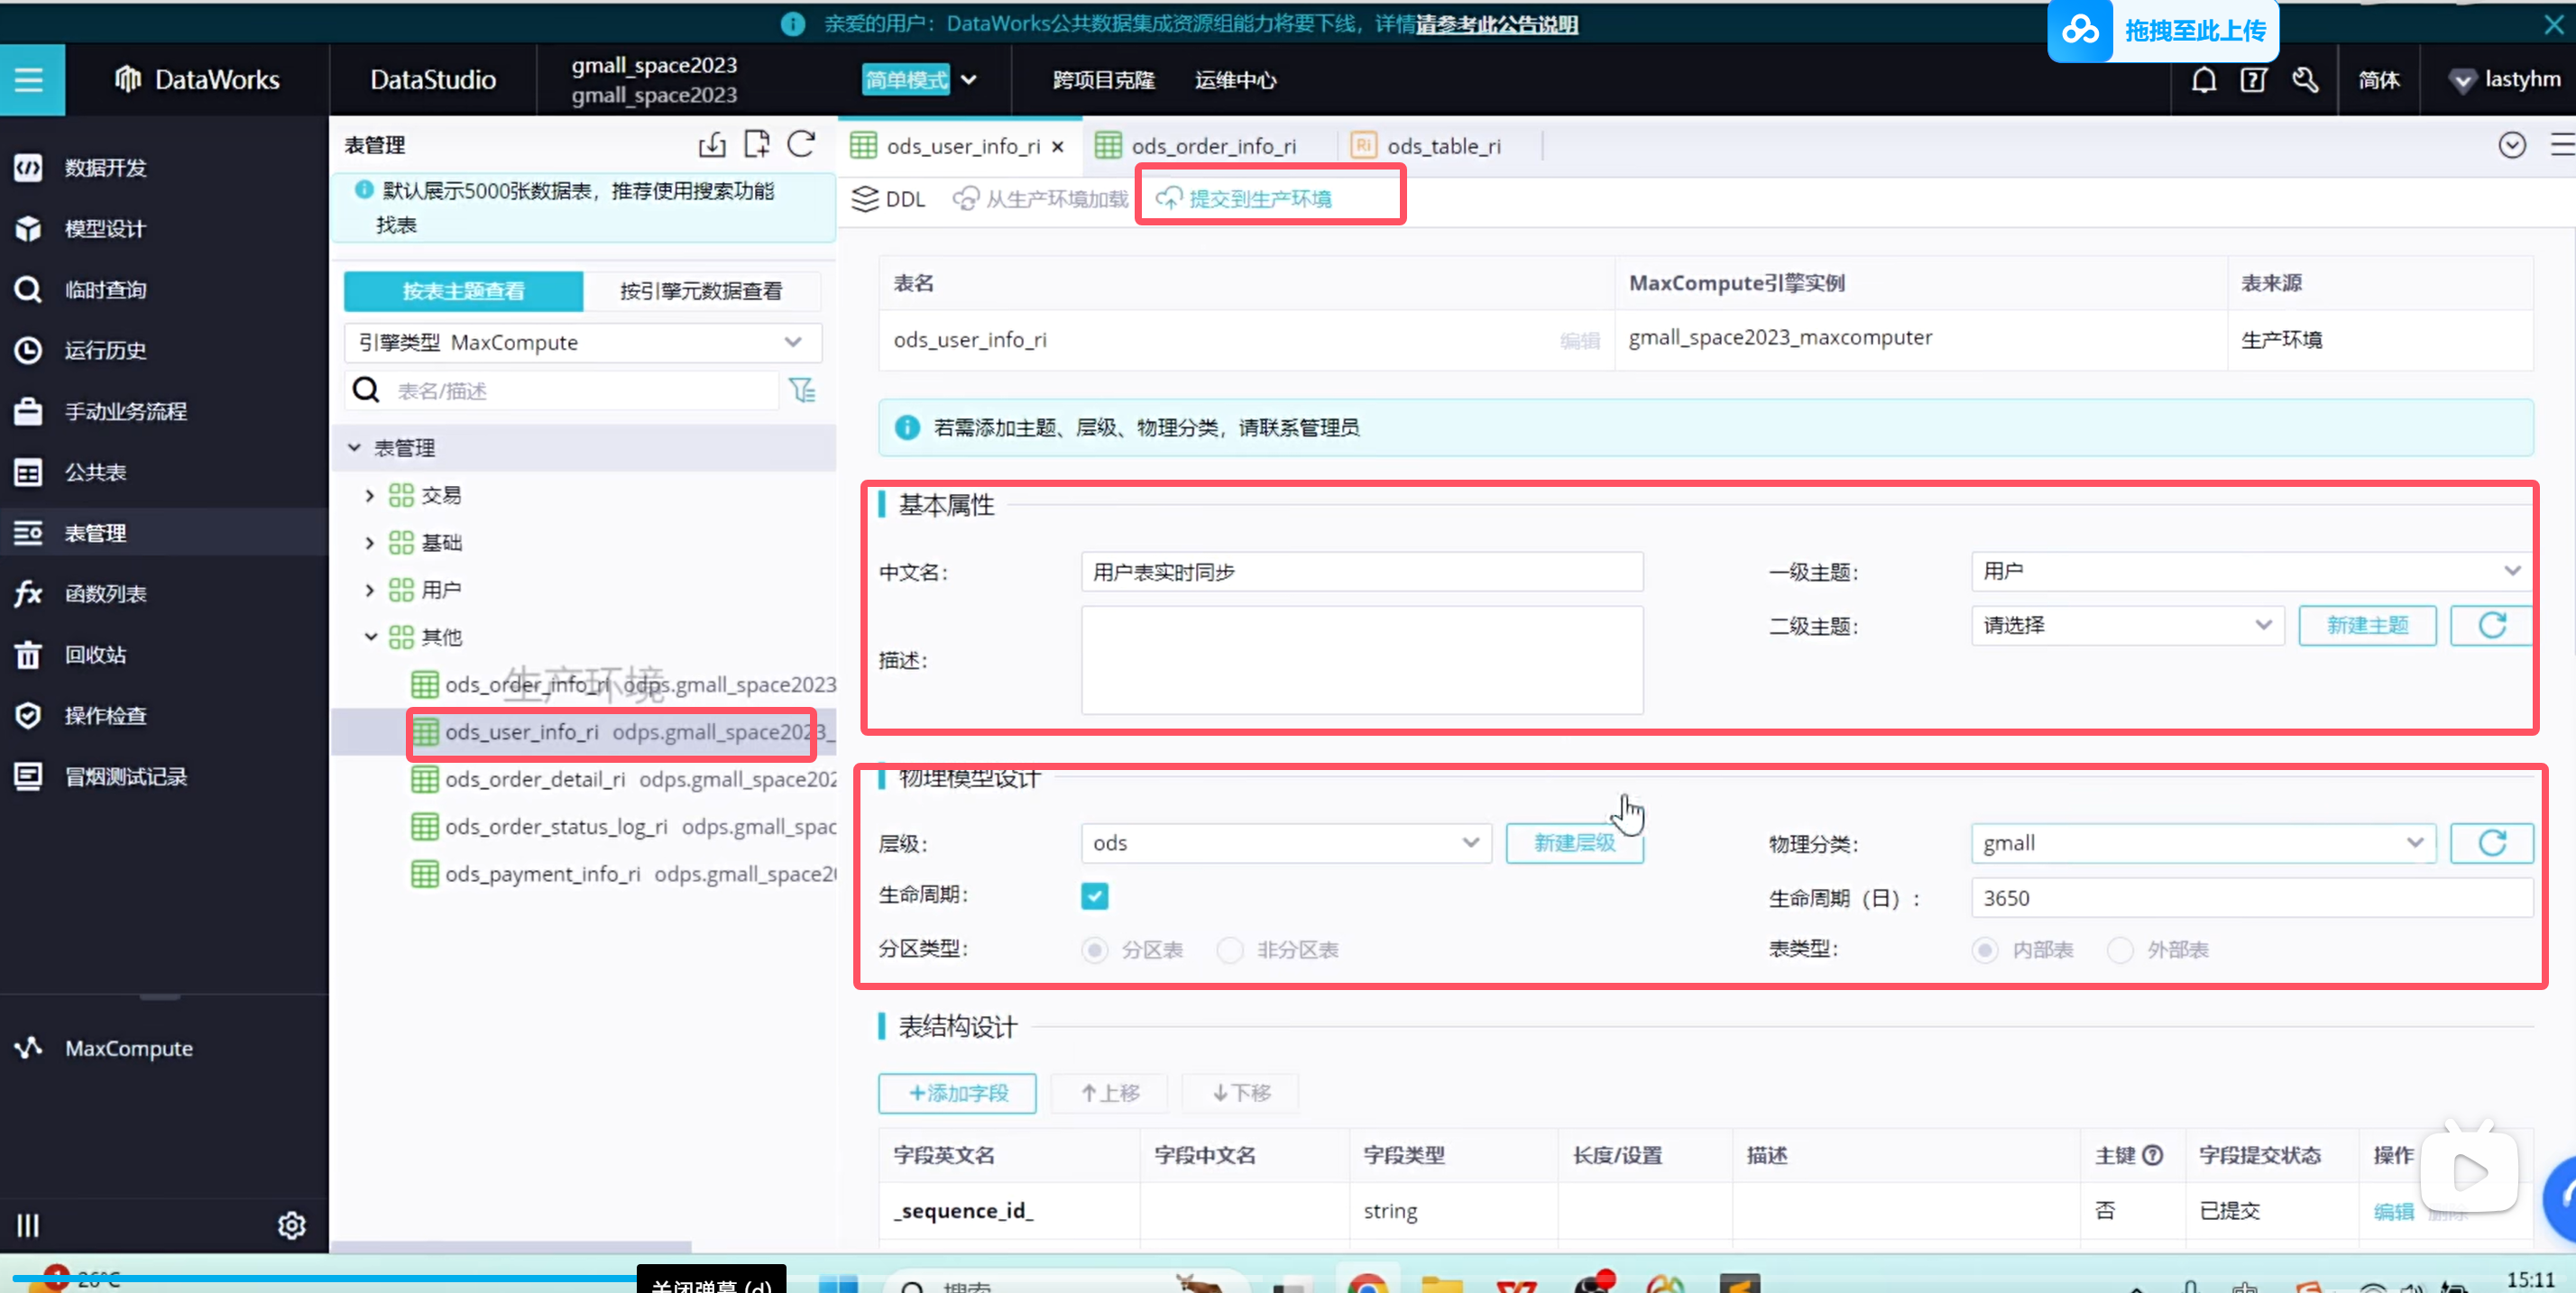
Task: Click the import table icon in 表管理 header
Action: click(x=712, y=145)
